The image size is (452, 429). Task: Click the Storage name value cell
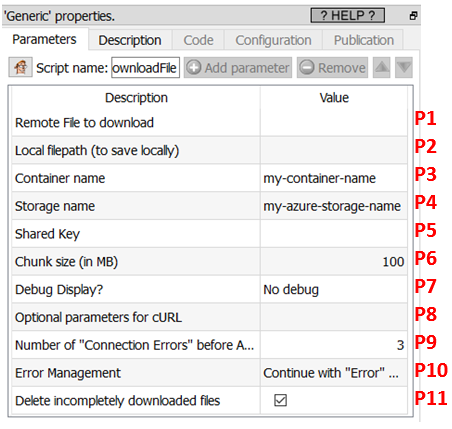[x=334, y=206]
